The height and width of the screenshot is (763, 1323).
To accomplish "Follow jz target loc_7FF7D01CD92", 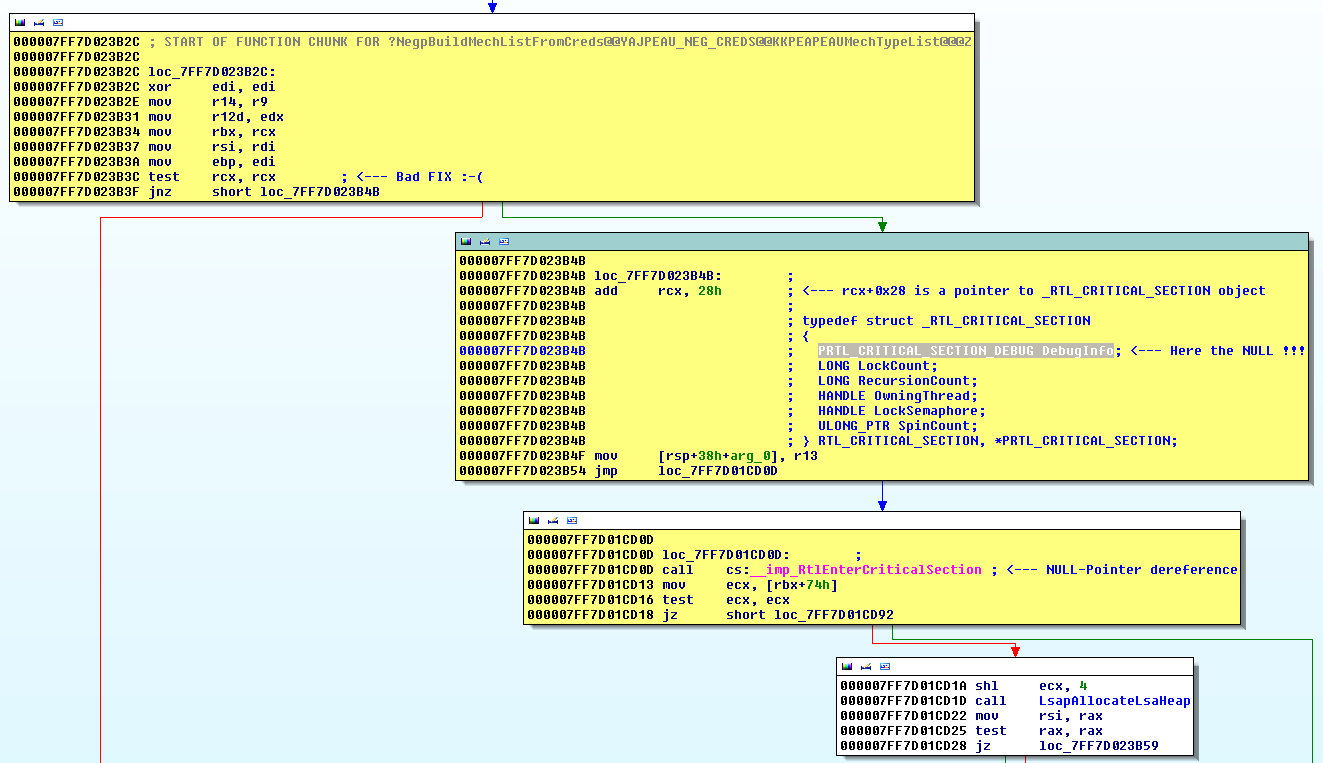I will (834, 615).
